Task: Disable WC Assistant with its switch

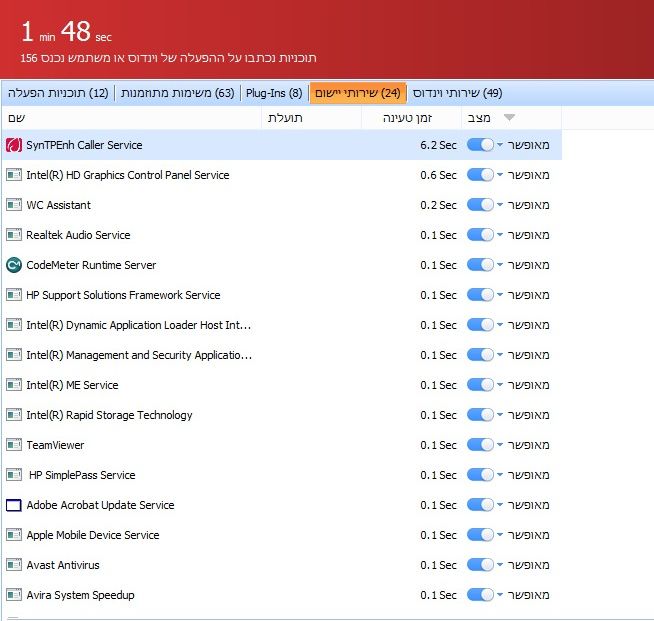Action: 480,205
